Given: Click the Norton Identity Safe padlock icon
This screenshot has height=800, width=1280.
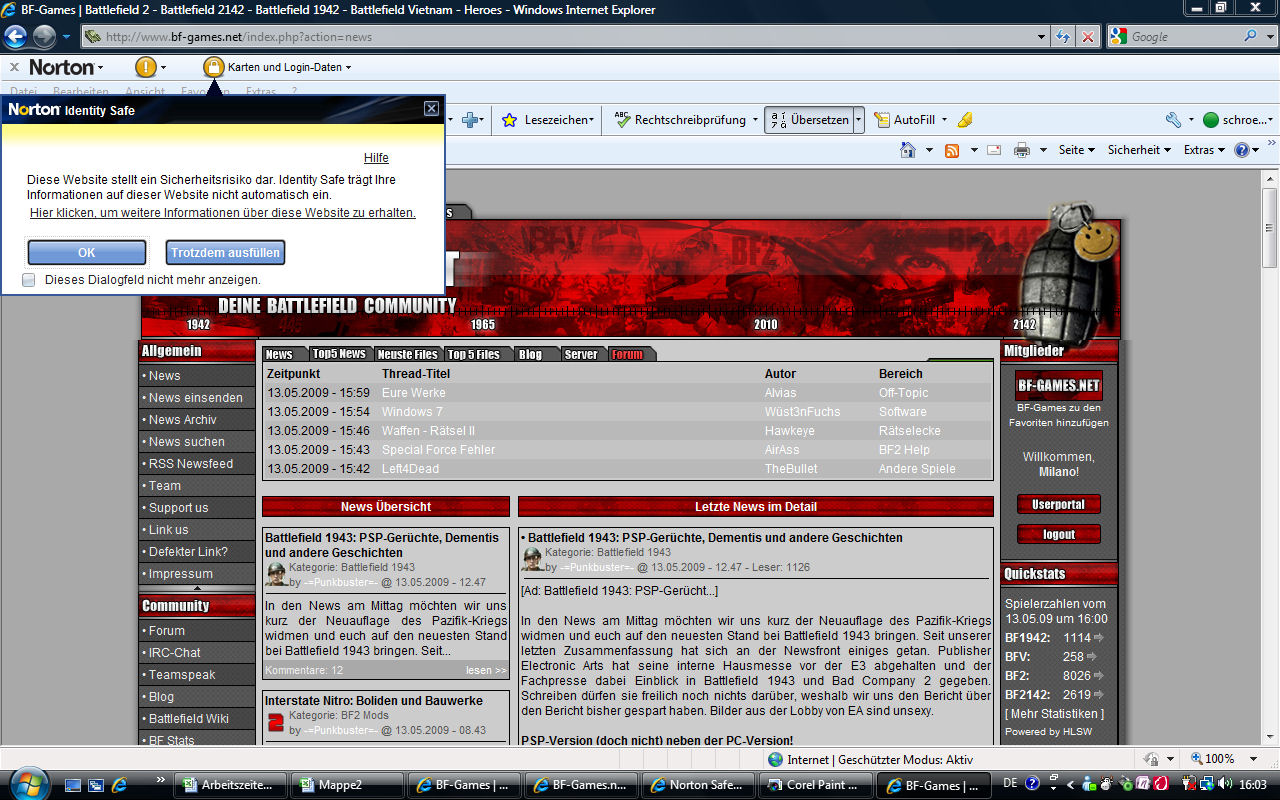Looking at the screenshot, I should [214, 67].
